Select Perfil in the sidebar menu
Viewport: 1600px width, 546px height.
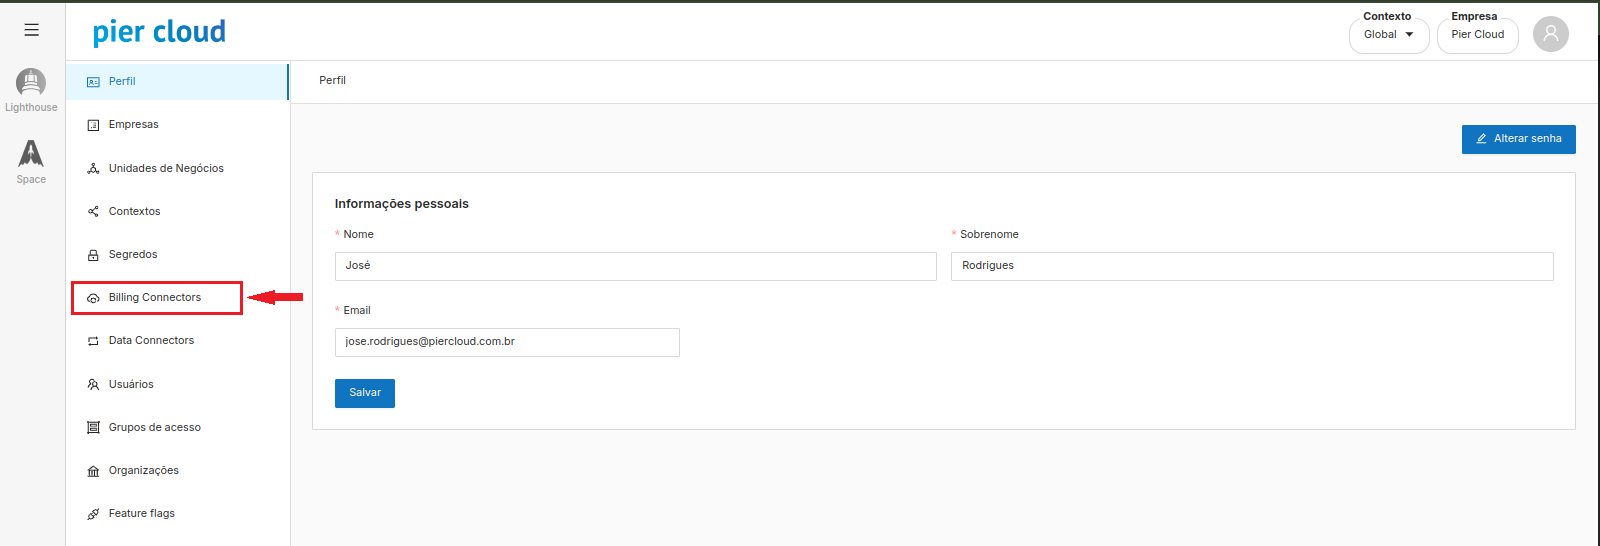pos(122,82)
